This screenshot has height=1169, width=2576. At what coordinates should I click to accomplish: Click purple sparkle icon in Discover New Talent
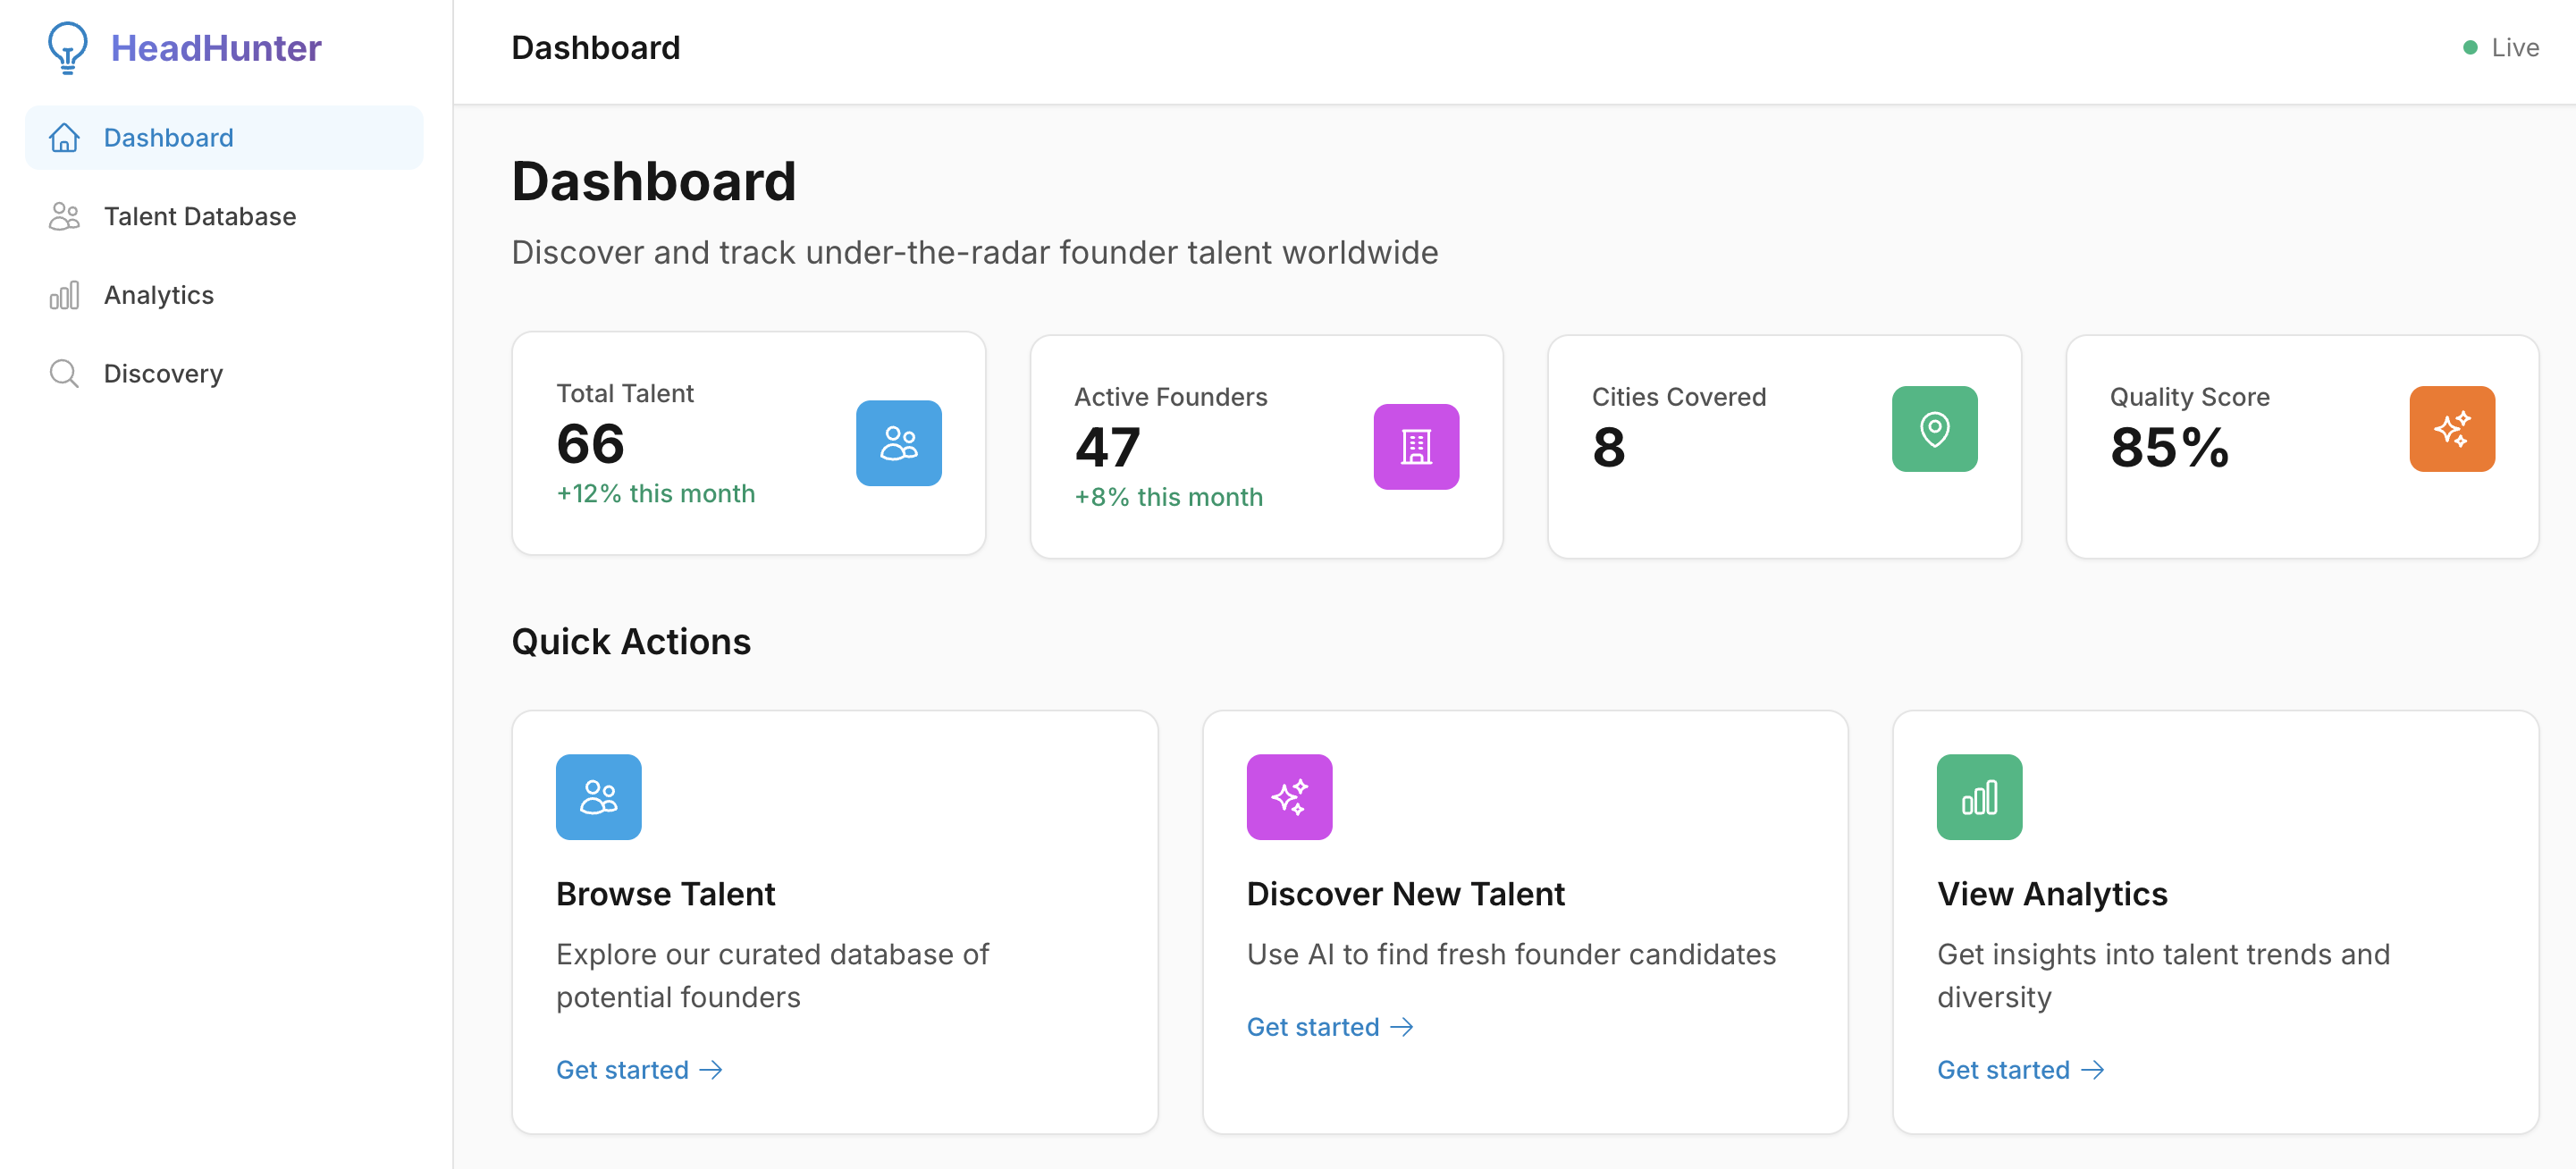point(1288,797)
